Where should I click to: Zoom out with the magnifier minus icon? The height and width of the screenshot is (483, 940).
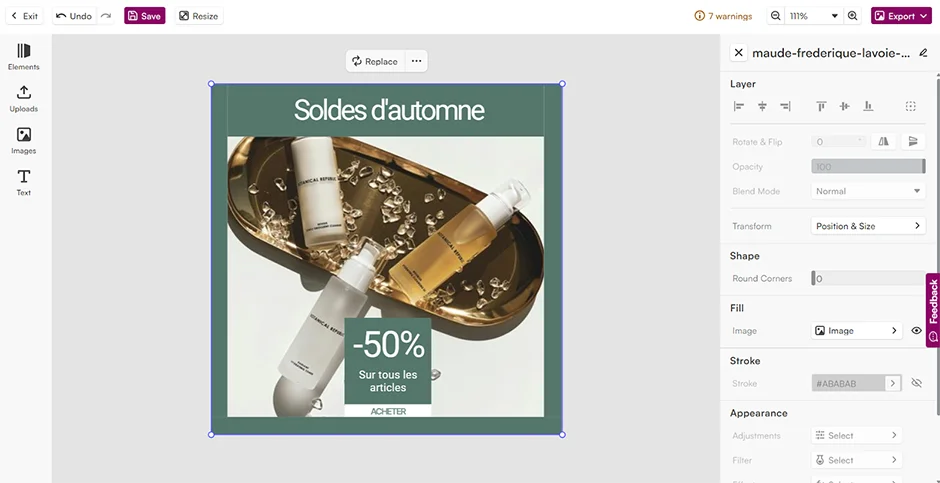point(776,16)
